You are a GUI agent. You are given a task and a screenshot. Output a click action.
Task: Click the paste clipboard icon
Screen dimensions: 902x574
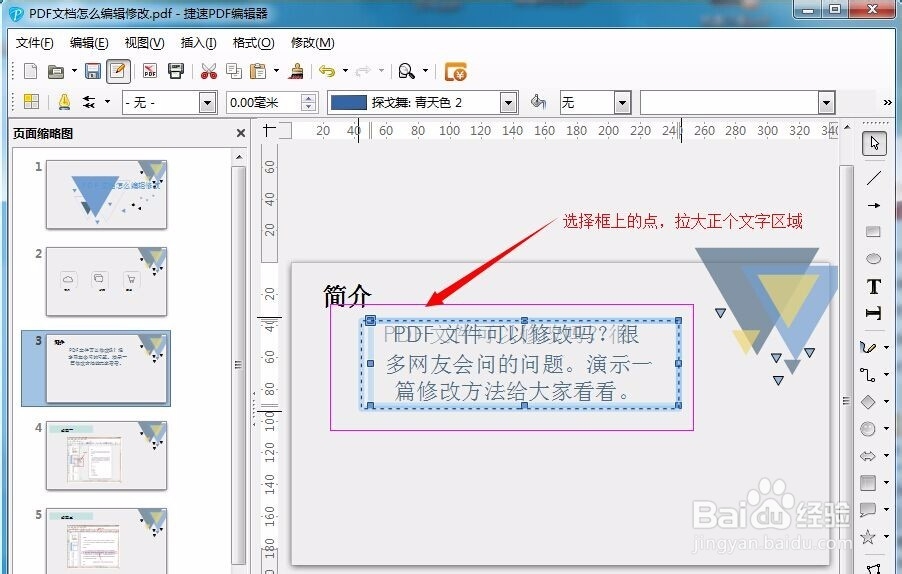point(258,71)
